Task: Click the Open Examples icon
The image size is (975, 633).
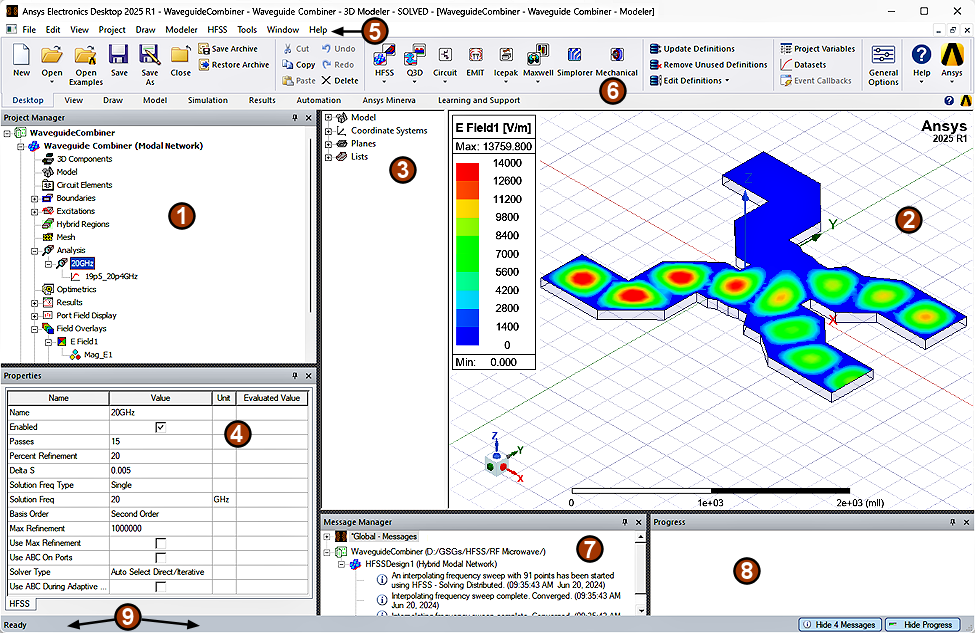Action: point(86,65)
